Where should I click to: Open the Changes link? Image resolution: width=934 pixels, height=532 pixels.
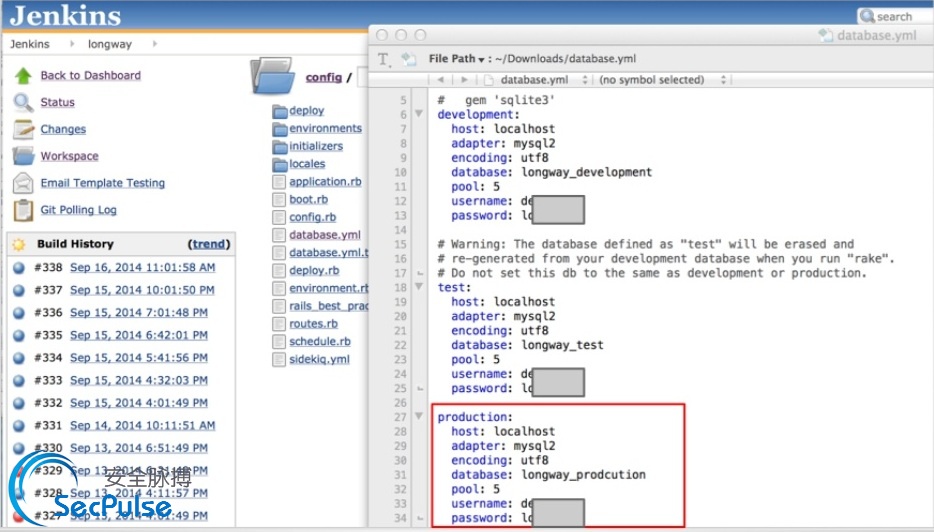point(63,129)
